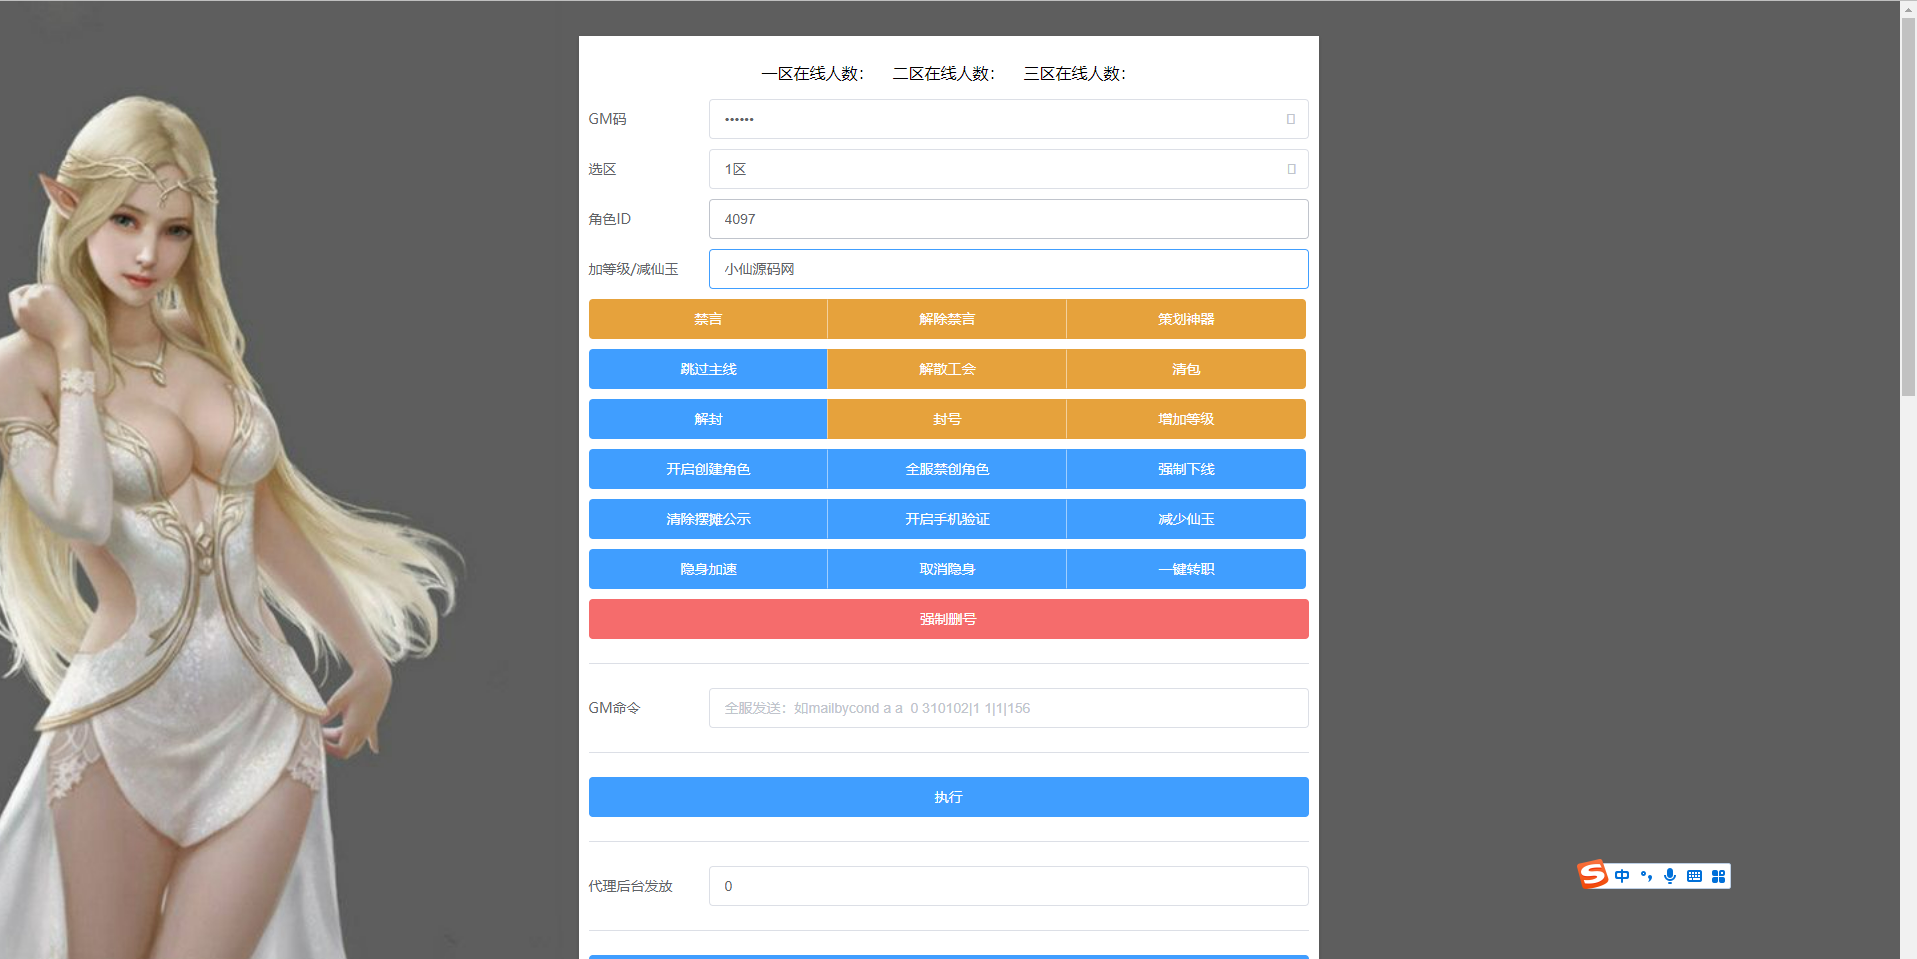Viewport: 1917px width, 959px height.
Task: Click the 二区在线人数 text
Action: click(x=943, y=73)
